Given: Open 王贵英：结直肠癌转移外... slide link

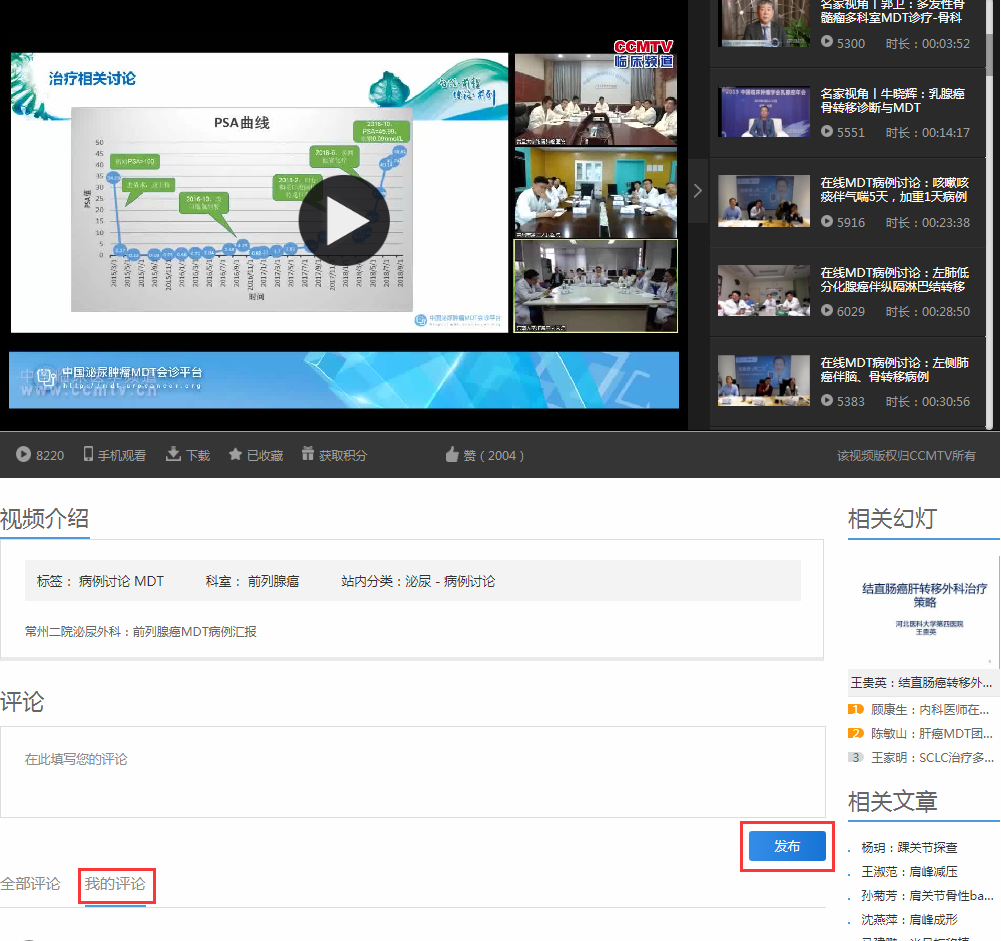Looking at the screenshot, I should (921, 682).
